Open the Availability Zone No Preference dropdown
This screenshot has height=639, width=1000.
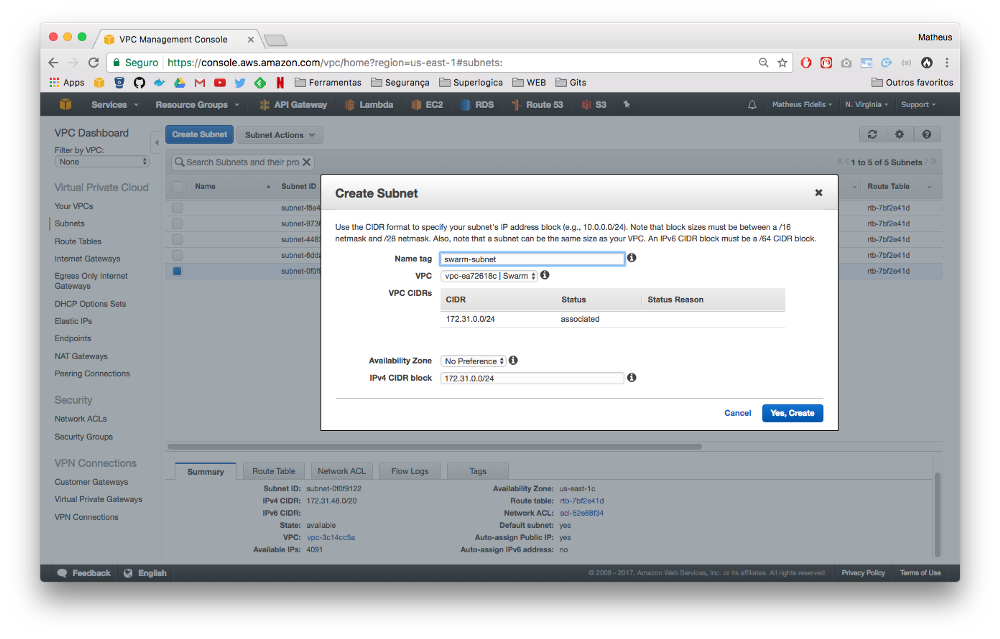(473, 361)
